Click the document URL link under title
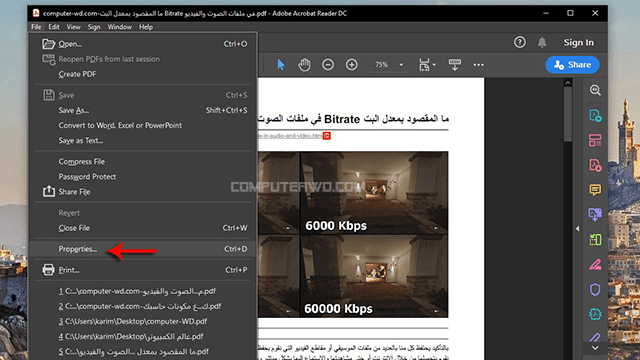Screen dimensions: 640x360 click(x=290, y=136)
